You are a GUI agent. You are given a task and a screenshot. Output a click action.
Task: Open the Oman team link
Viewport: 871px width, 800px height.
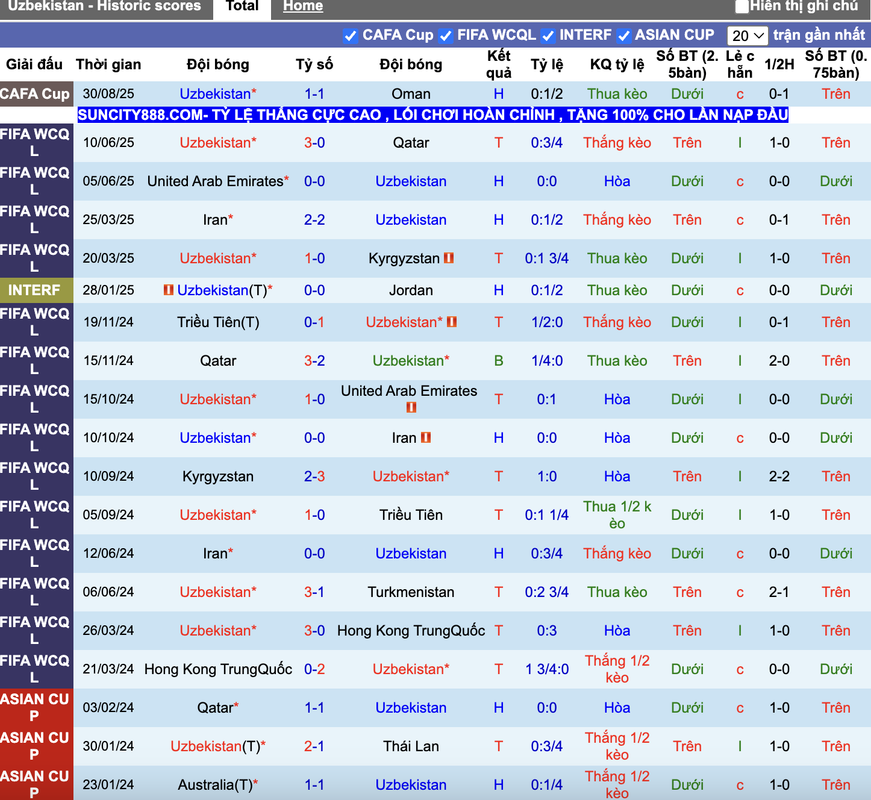pos(411,94)
